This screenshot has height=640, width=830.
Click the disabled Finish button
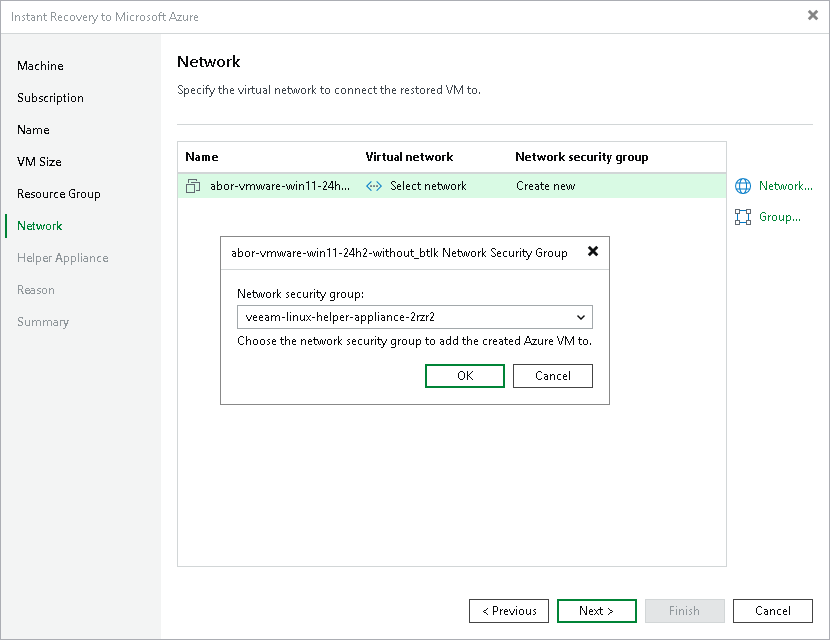pos(684,611)
